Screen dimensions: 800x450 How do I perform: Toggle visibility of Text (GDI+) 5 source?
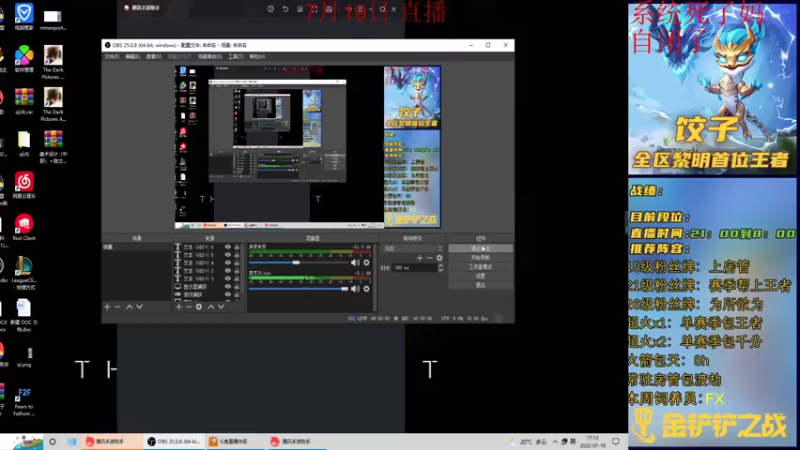pyautogui.click(x=228, y=255)
